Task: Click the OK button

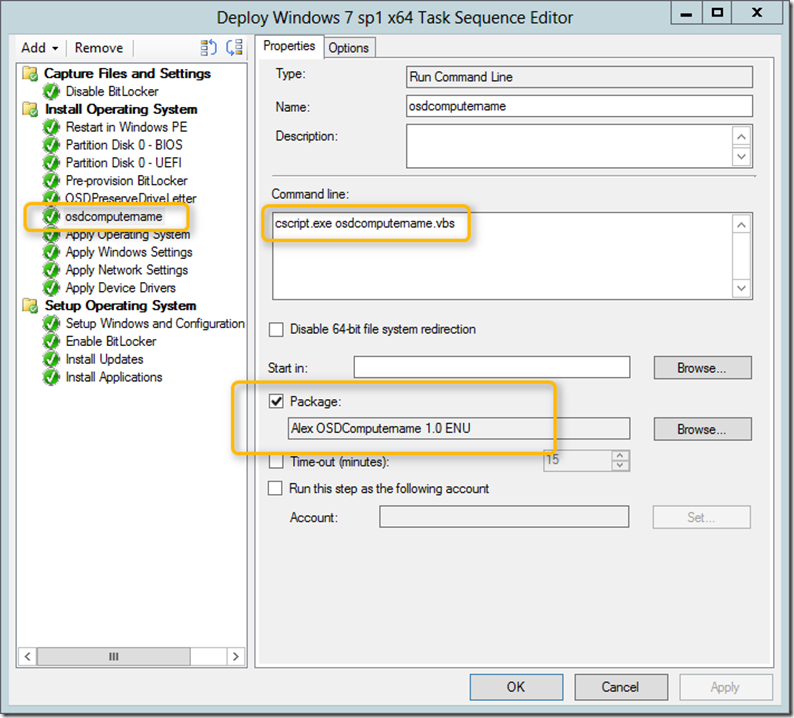Action: (x=516, y=687)
